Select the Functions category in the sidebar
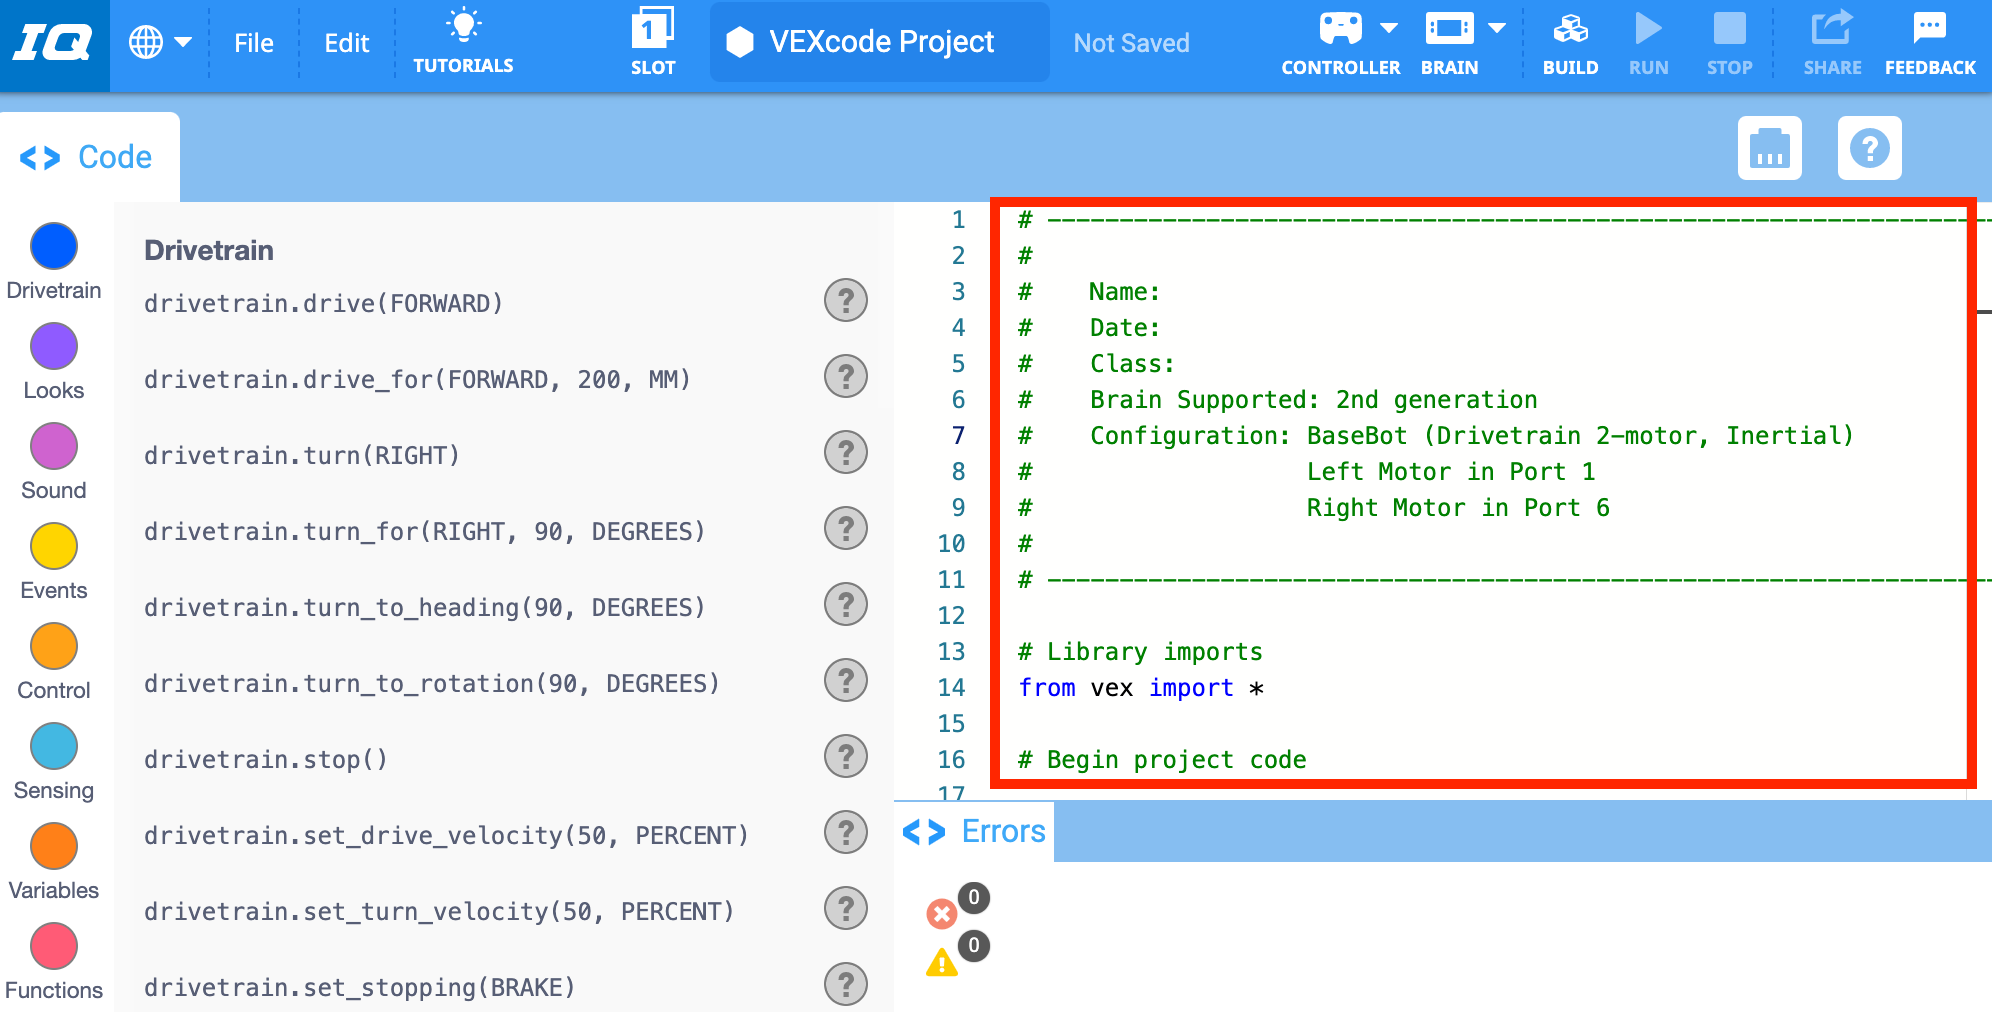The width and height of the screenshot is (1992, 1012). (54, 946)
